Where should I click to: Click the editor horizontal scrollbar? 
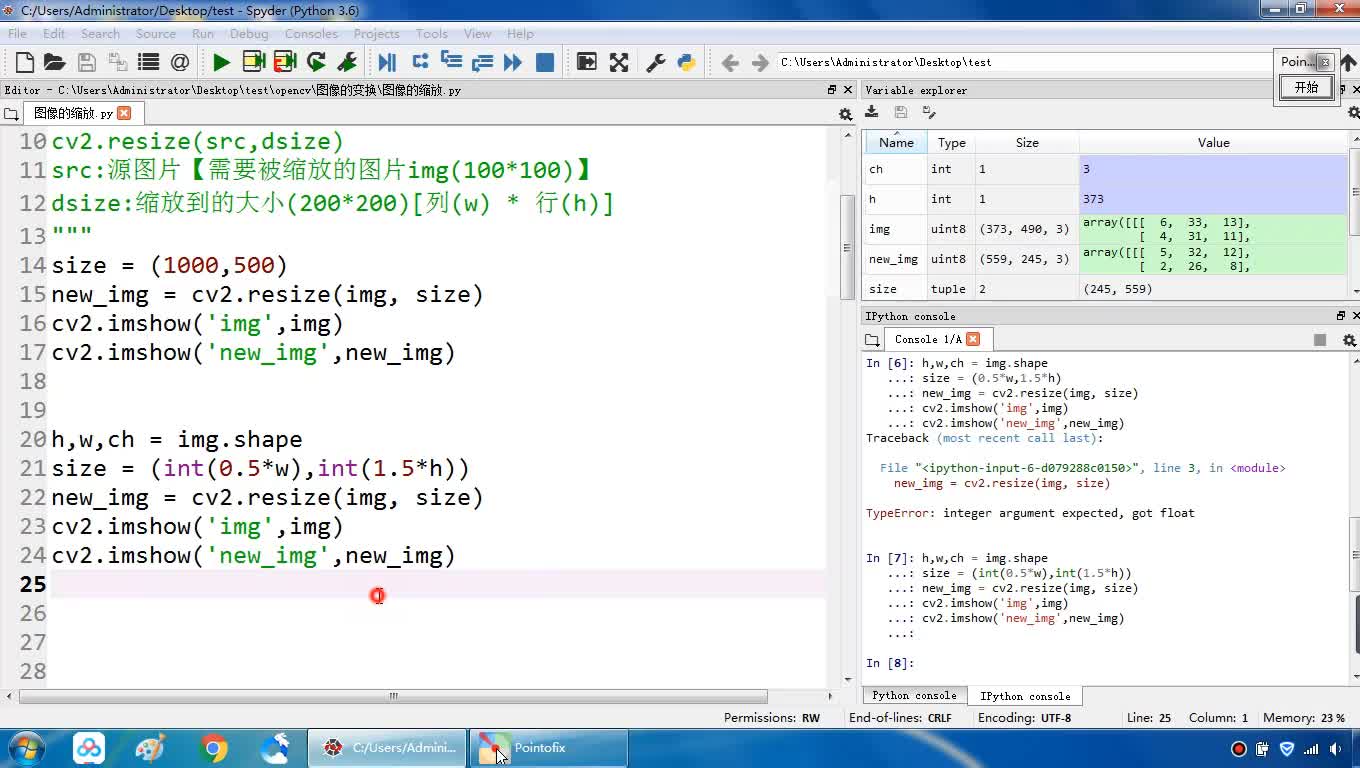(x=393, y=696)
